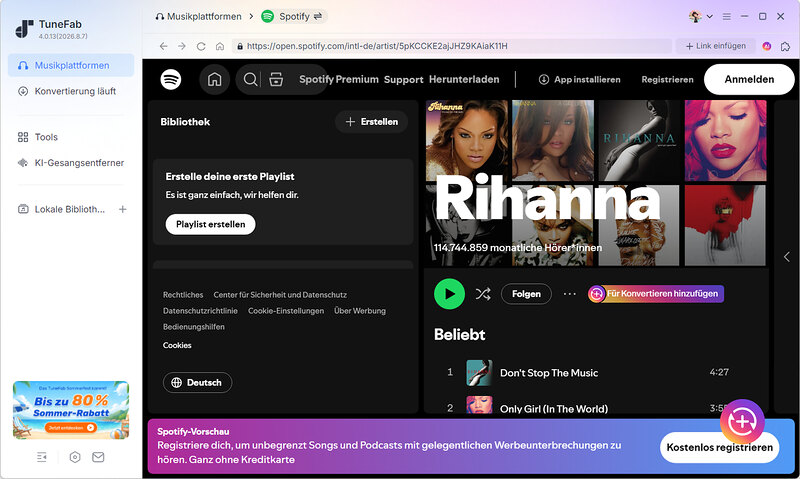Image resolution: width=800 pixels, height=479 pixels.
Task: Open the Support link
Action: pyautogui.click(x=404, y=80)
